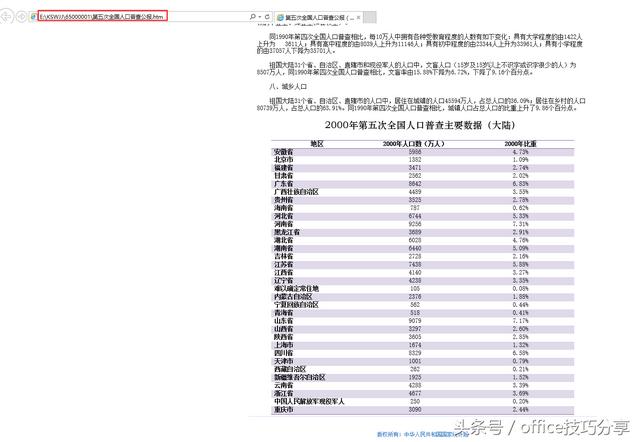Go back with the browser Back arrow

pyautogui.click(x=6, y=17)
